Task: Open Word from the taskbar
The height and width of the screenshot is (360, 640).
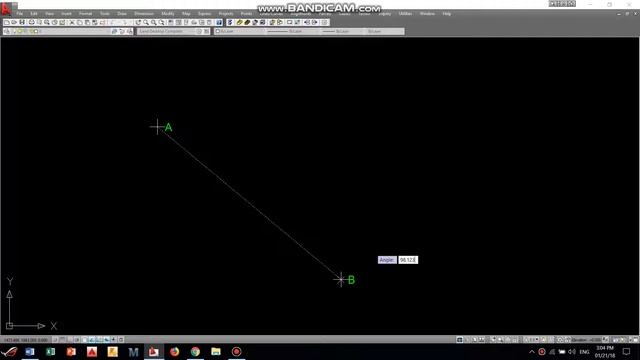Action: [30, 351]
